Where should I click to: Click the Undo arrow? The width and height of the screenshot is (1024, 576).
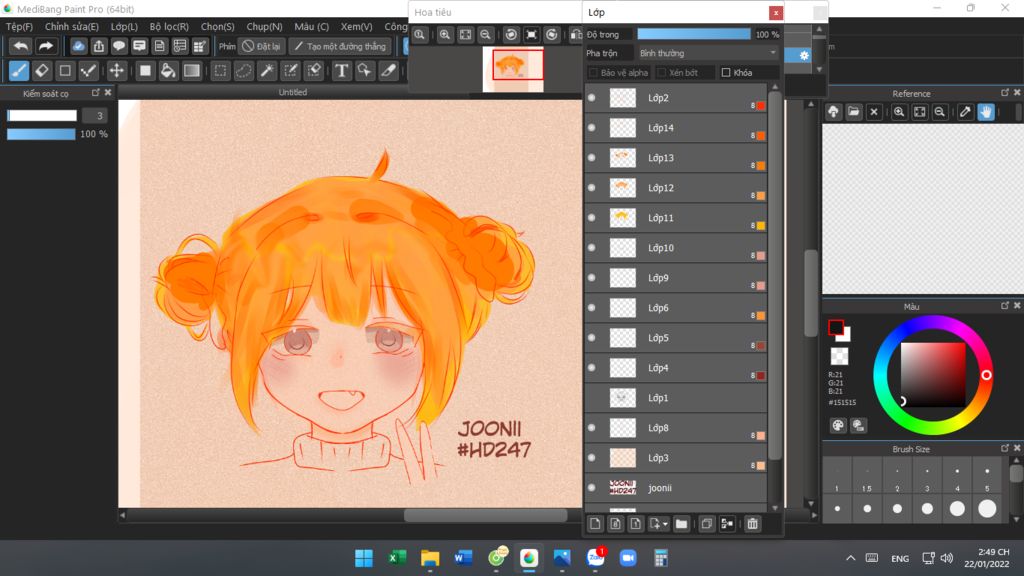coord(21,46)
